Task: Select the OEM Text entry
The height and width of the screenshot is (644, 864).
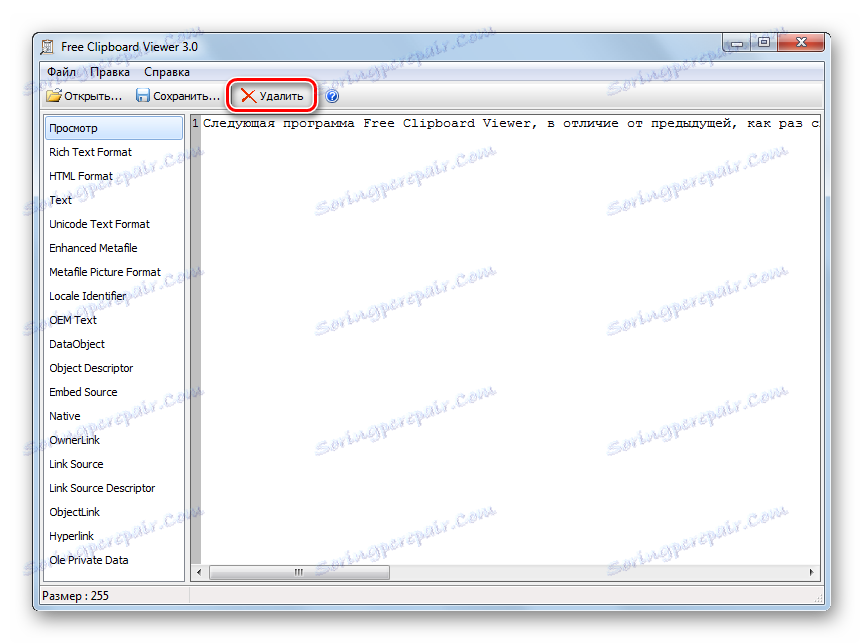Action: click(x=73, y=319)
